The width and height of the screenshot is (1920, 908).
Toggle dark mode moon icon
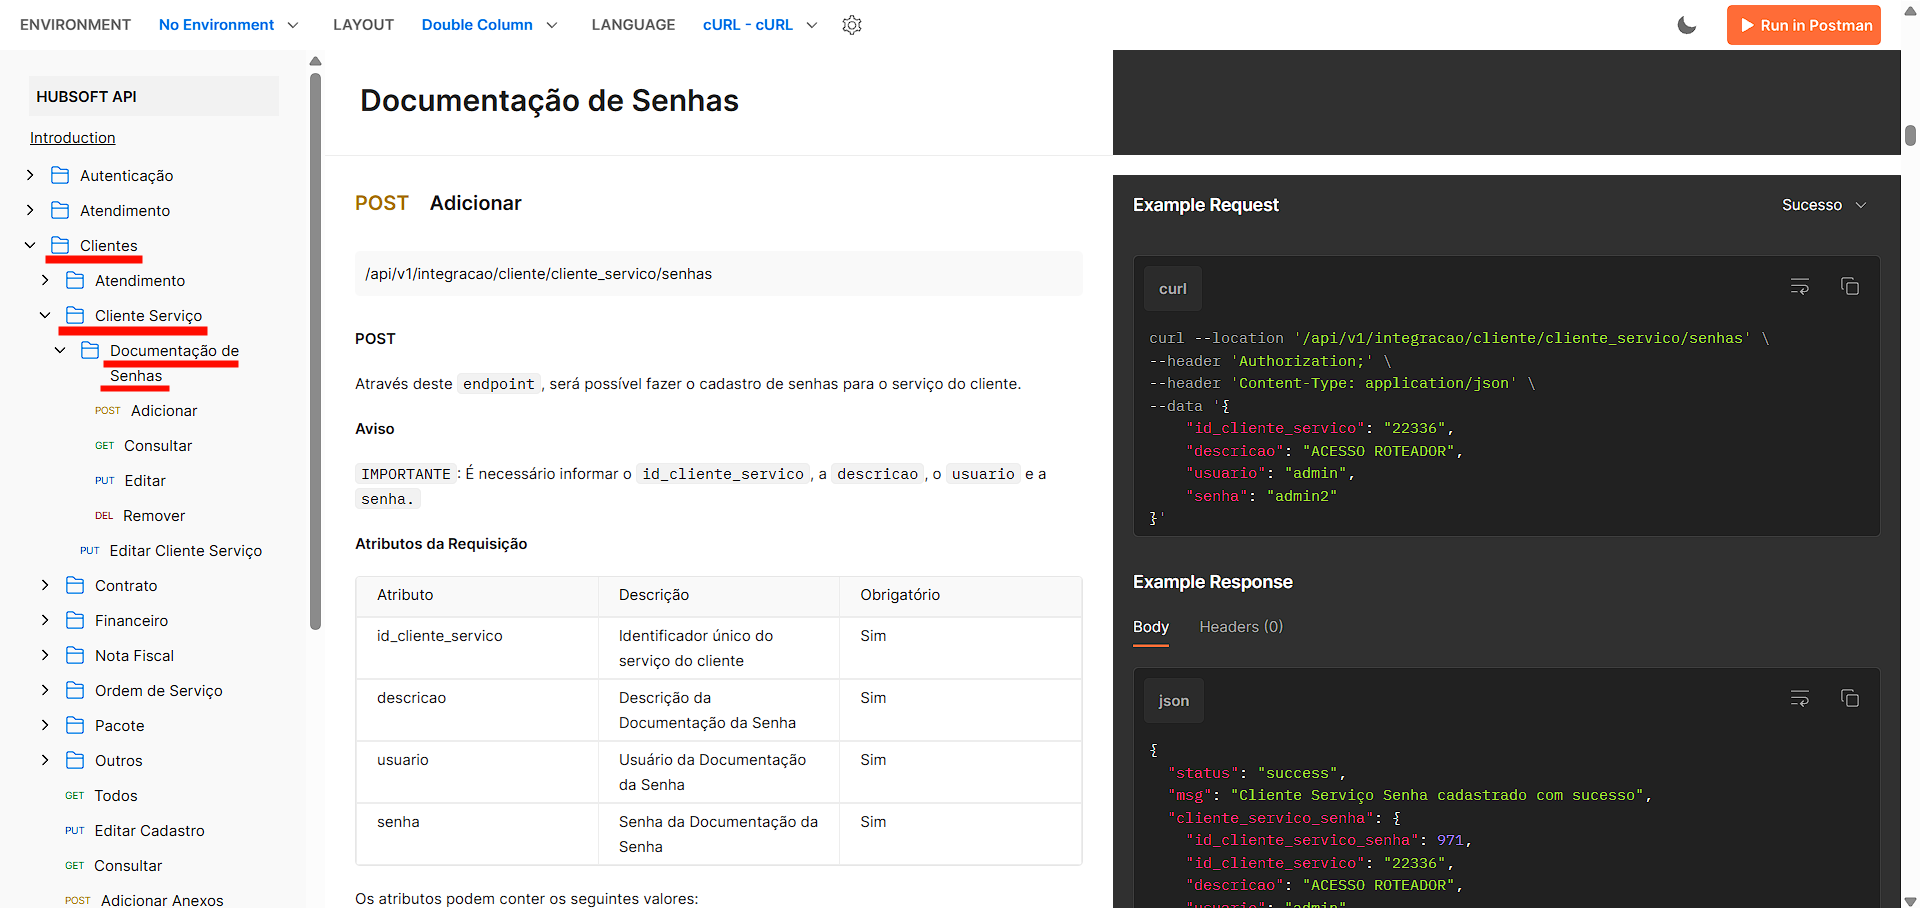(1687, 25)
